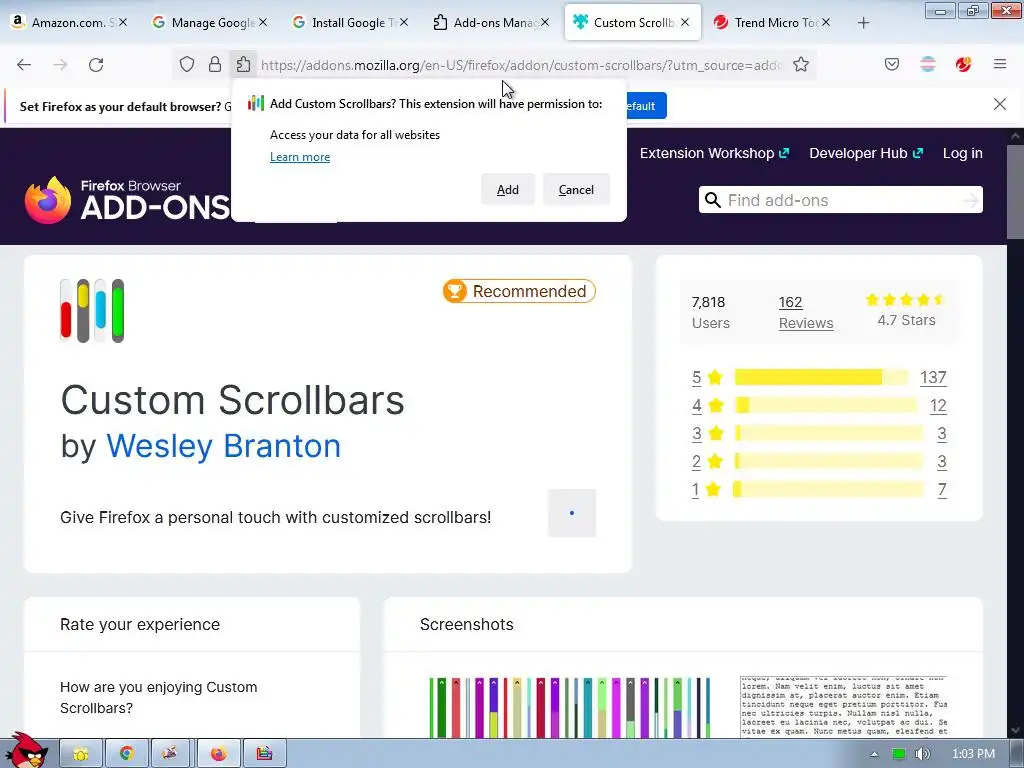Click the site security padlock icon
1024x768 pixels.
tap(215, 65)
